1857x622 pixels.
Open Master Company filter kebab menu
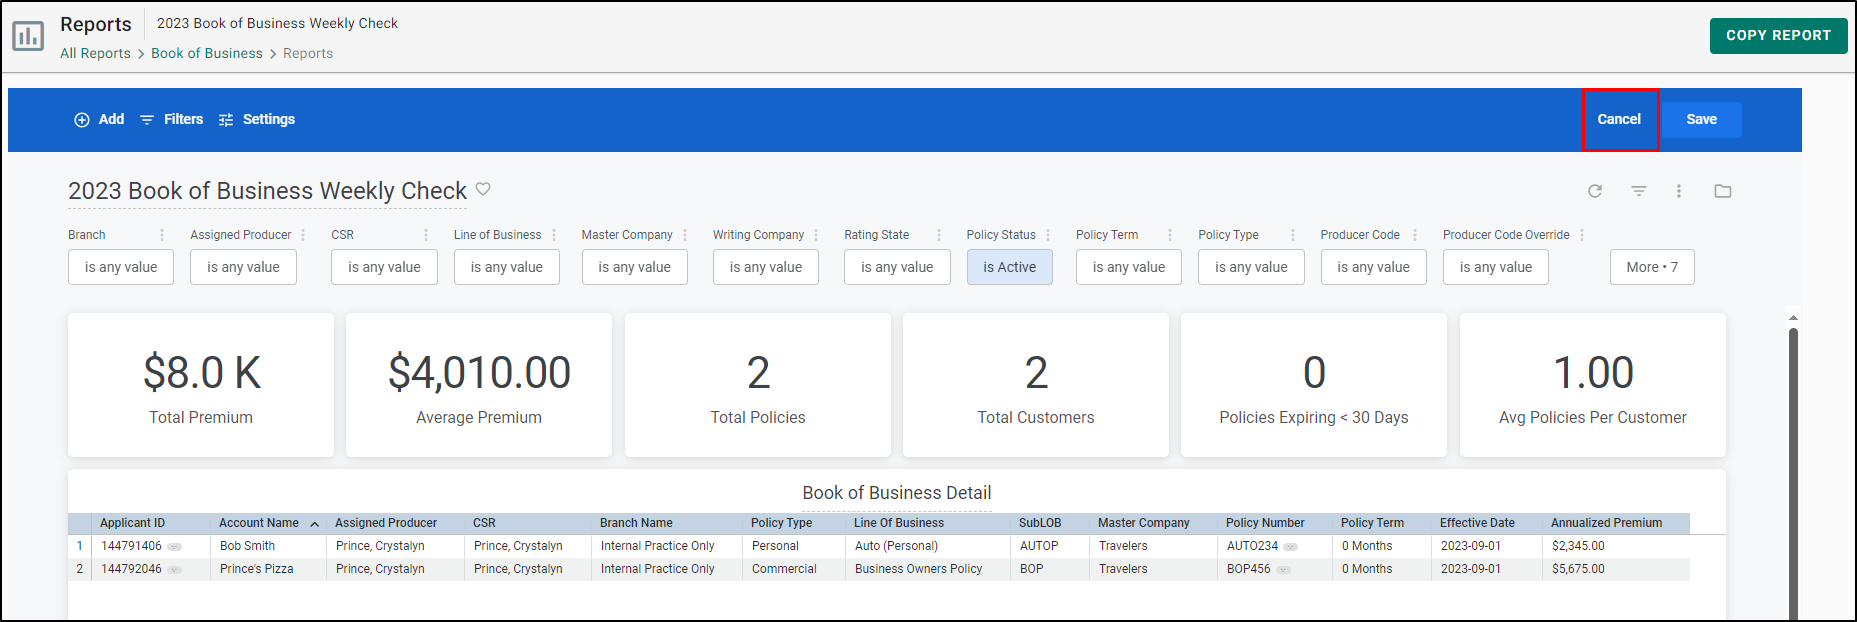point(685,235)
